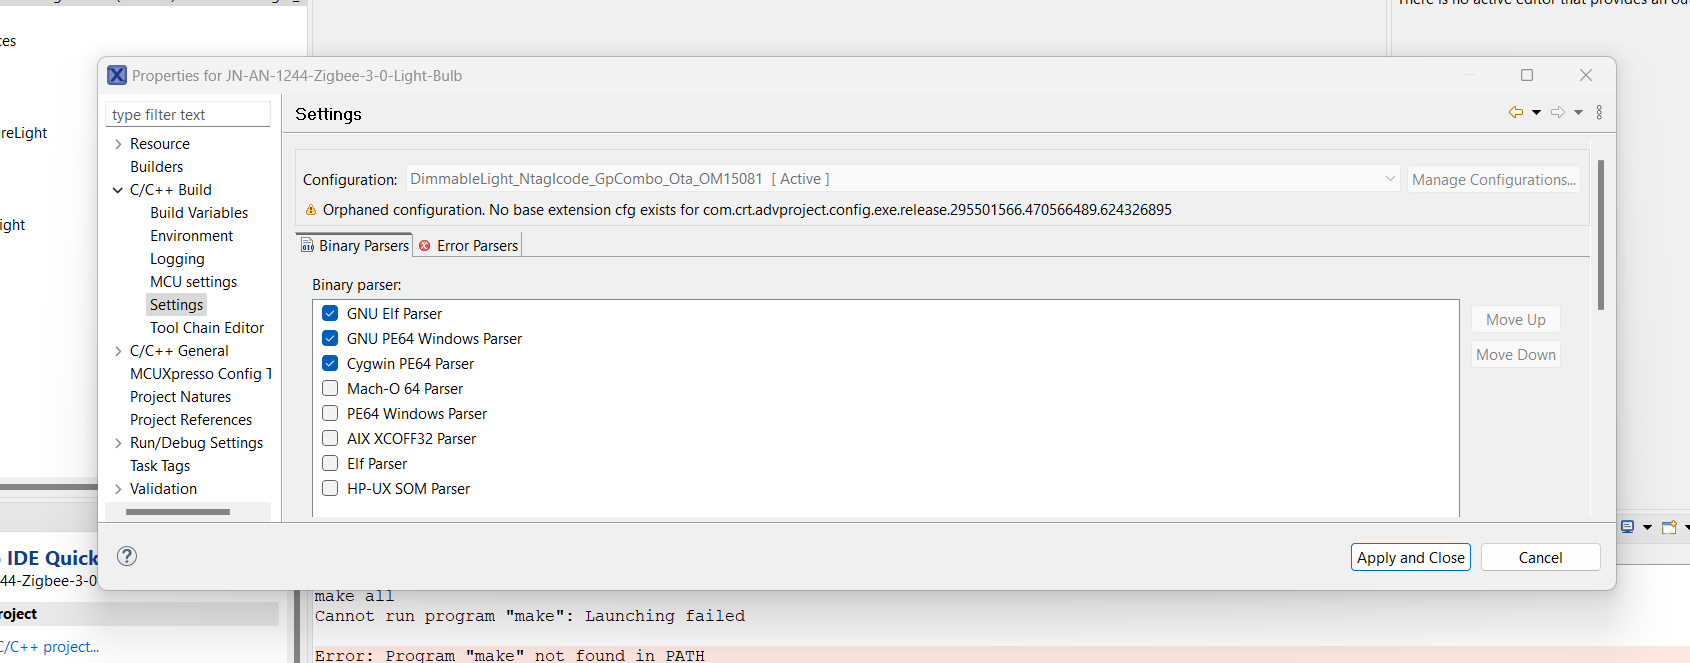Open the three-dot view menu in Settings header
The height and width of the screenshot is (663, 1690).
1599,112
